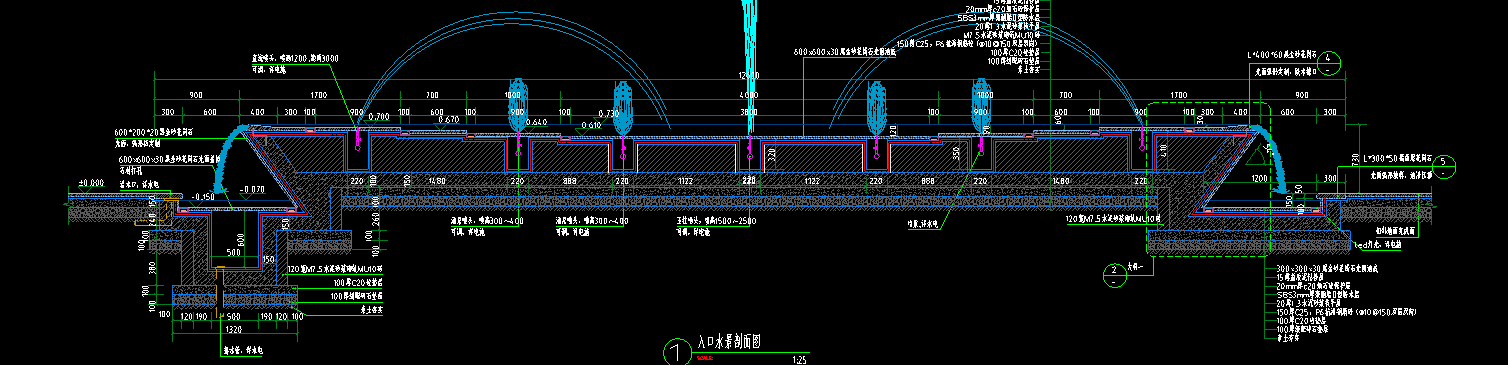Select the 0.700 water level elevation label
The width and height of the screenshot is (1508, 365).
pos(378,117)
